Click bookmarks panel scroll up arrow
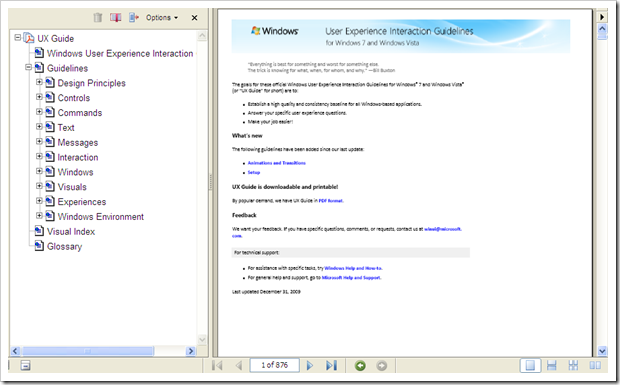 [202, 36]
